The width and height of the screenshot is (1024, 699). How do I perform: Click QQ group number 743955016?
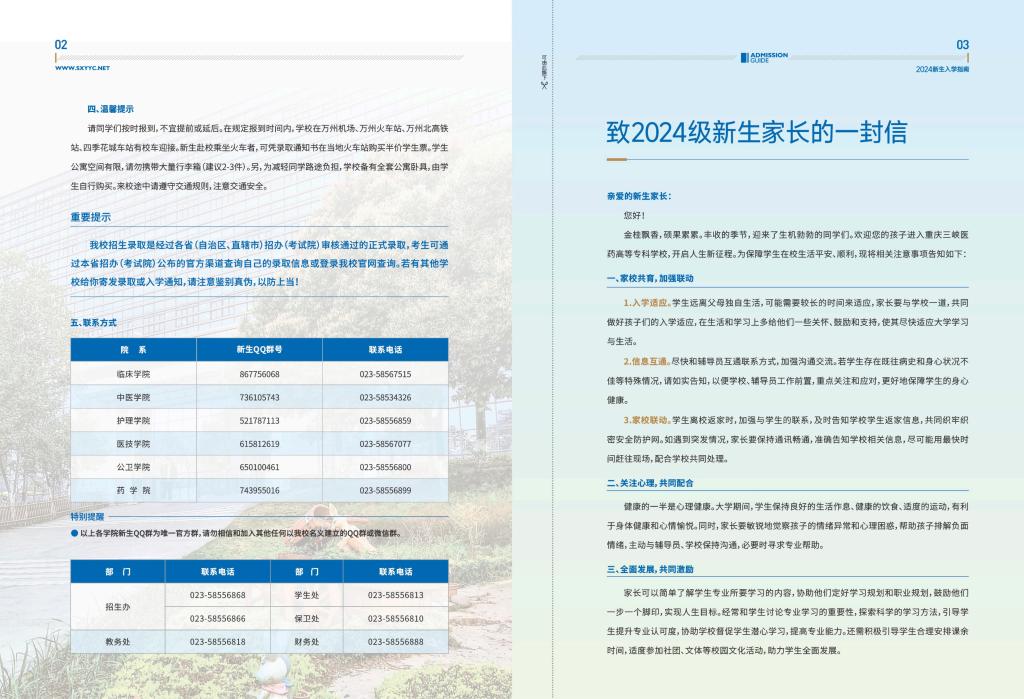259,490
